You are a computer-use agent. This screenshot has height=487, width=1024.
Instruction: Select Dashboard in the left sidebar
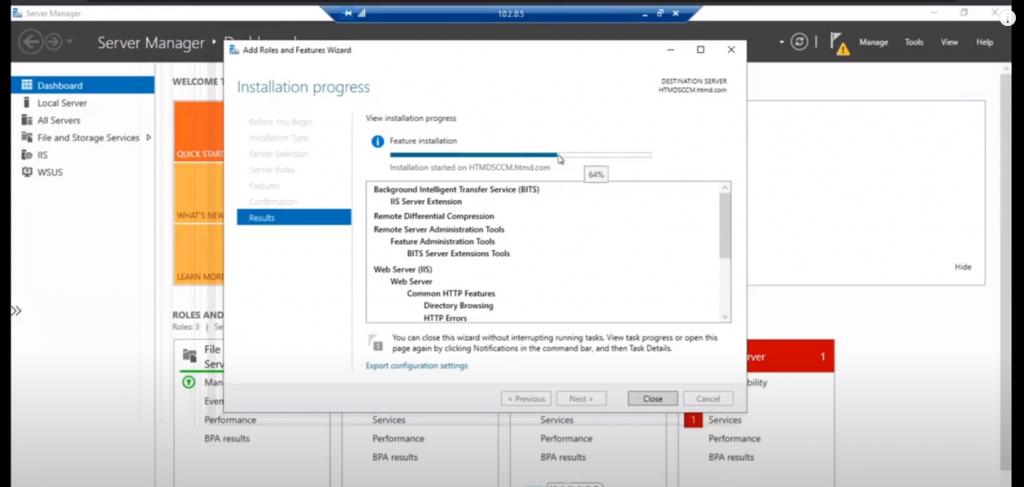(x=83, y=85)
